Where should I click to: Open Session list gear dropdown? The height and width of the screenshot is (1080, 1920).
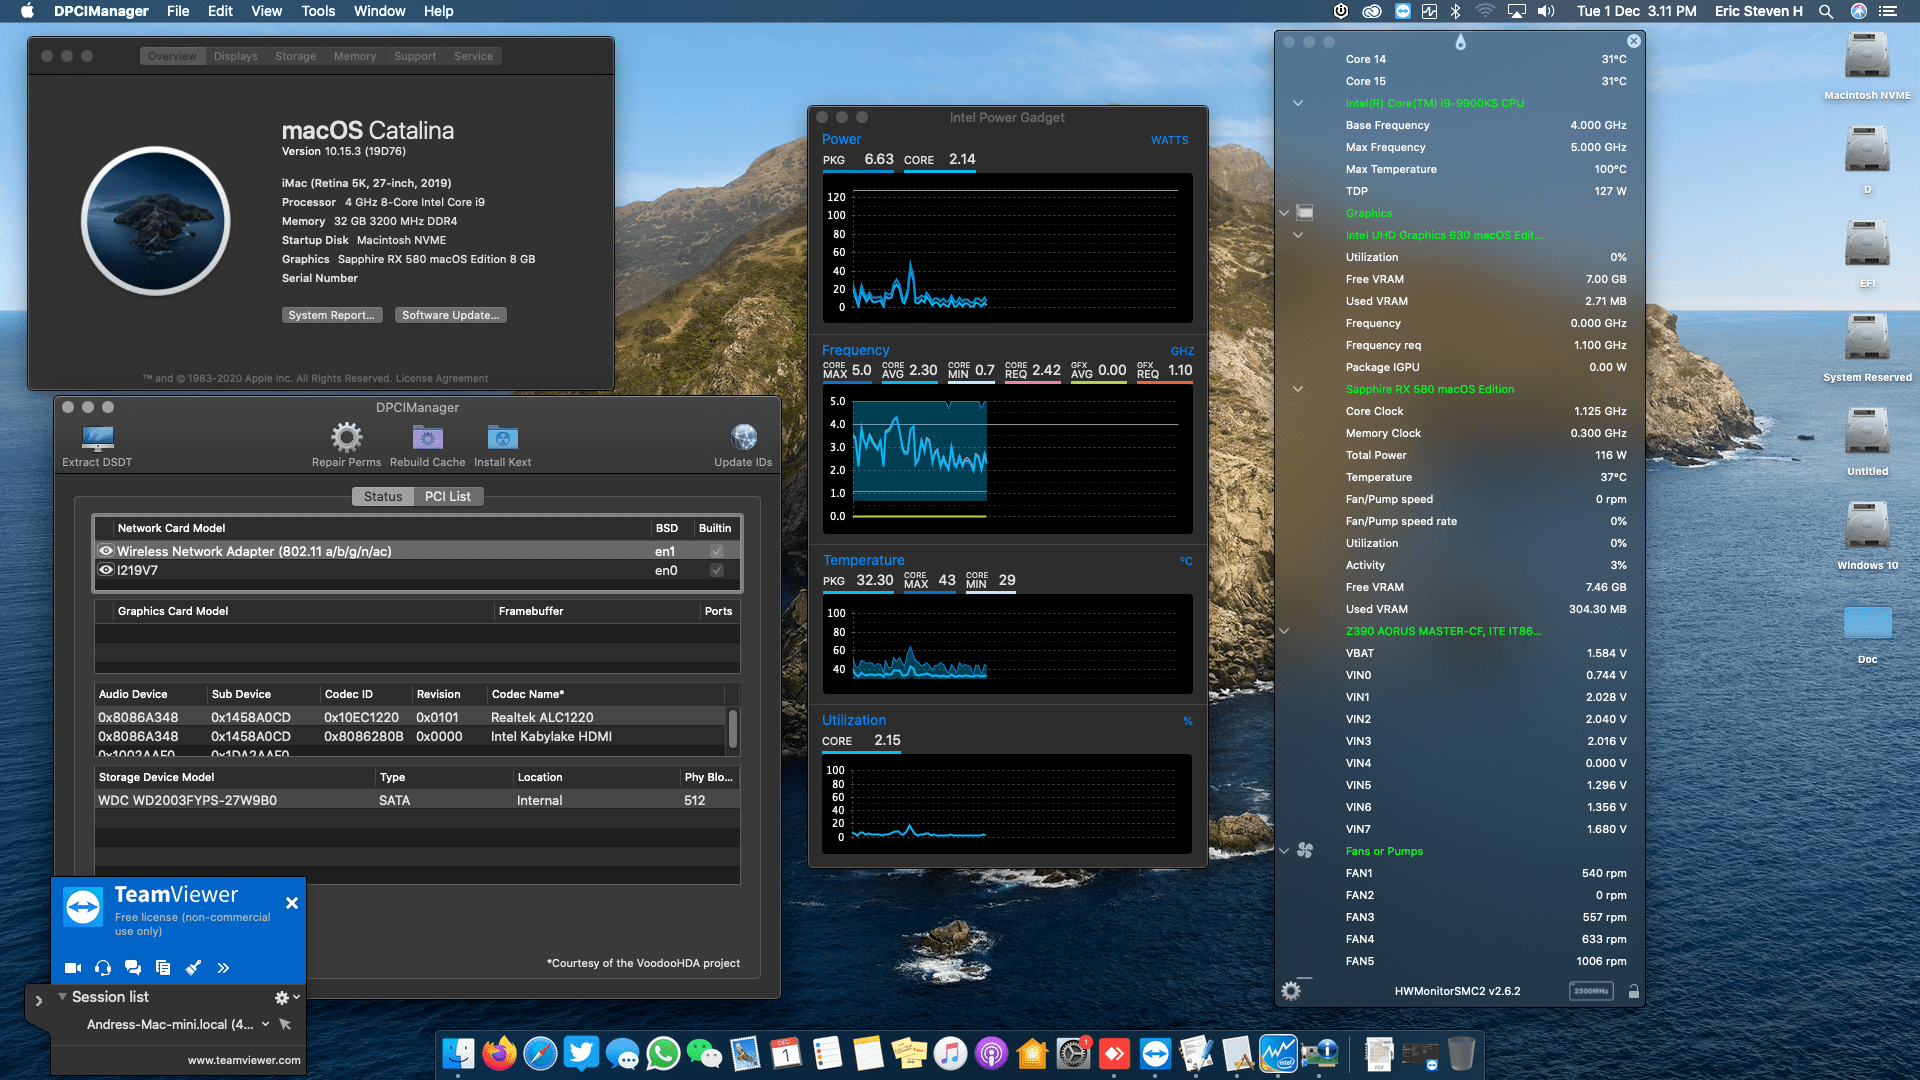pos(286,997)
